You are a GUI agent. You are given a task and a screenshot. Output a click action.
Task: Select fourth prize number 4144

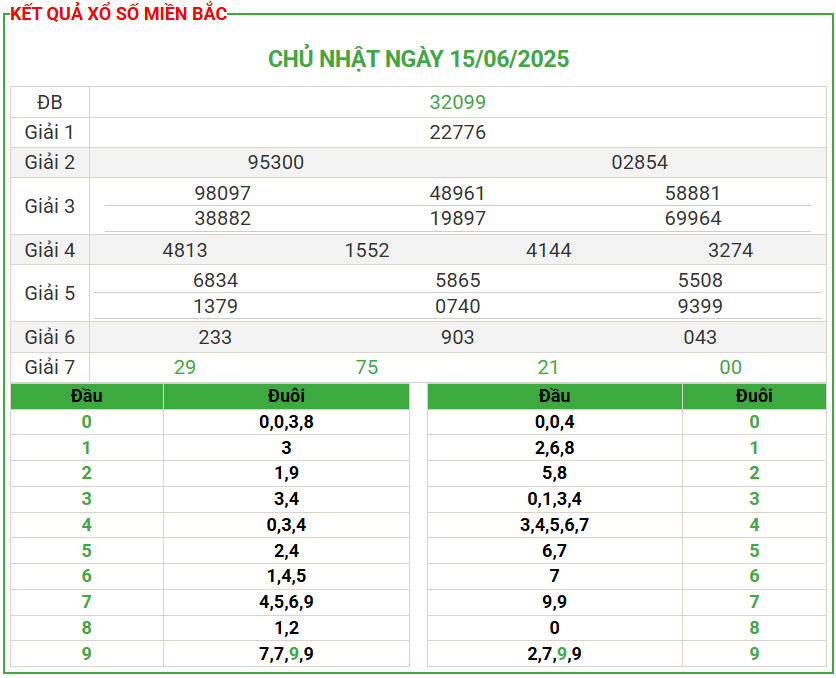(x=548, y=250)
